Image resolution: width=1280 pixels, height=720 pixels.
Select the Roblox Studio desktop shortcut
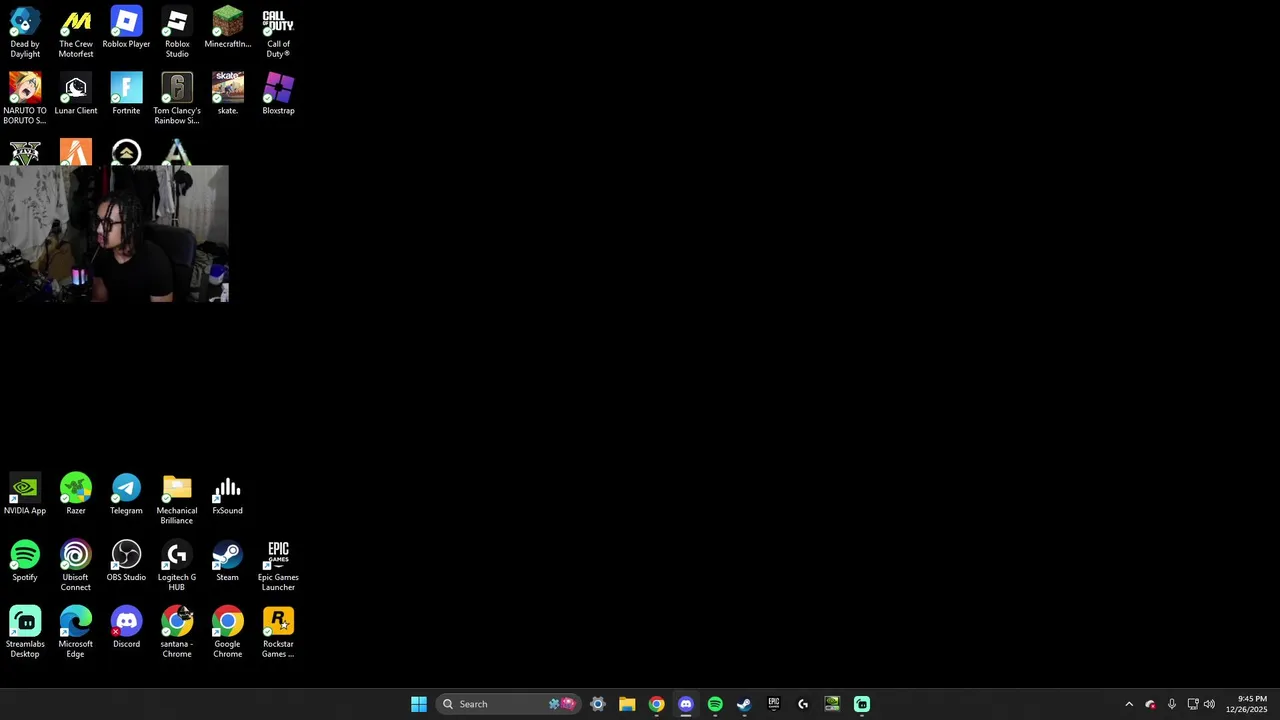click(x=177, y=32)
